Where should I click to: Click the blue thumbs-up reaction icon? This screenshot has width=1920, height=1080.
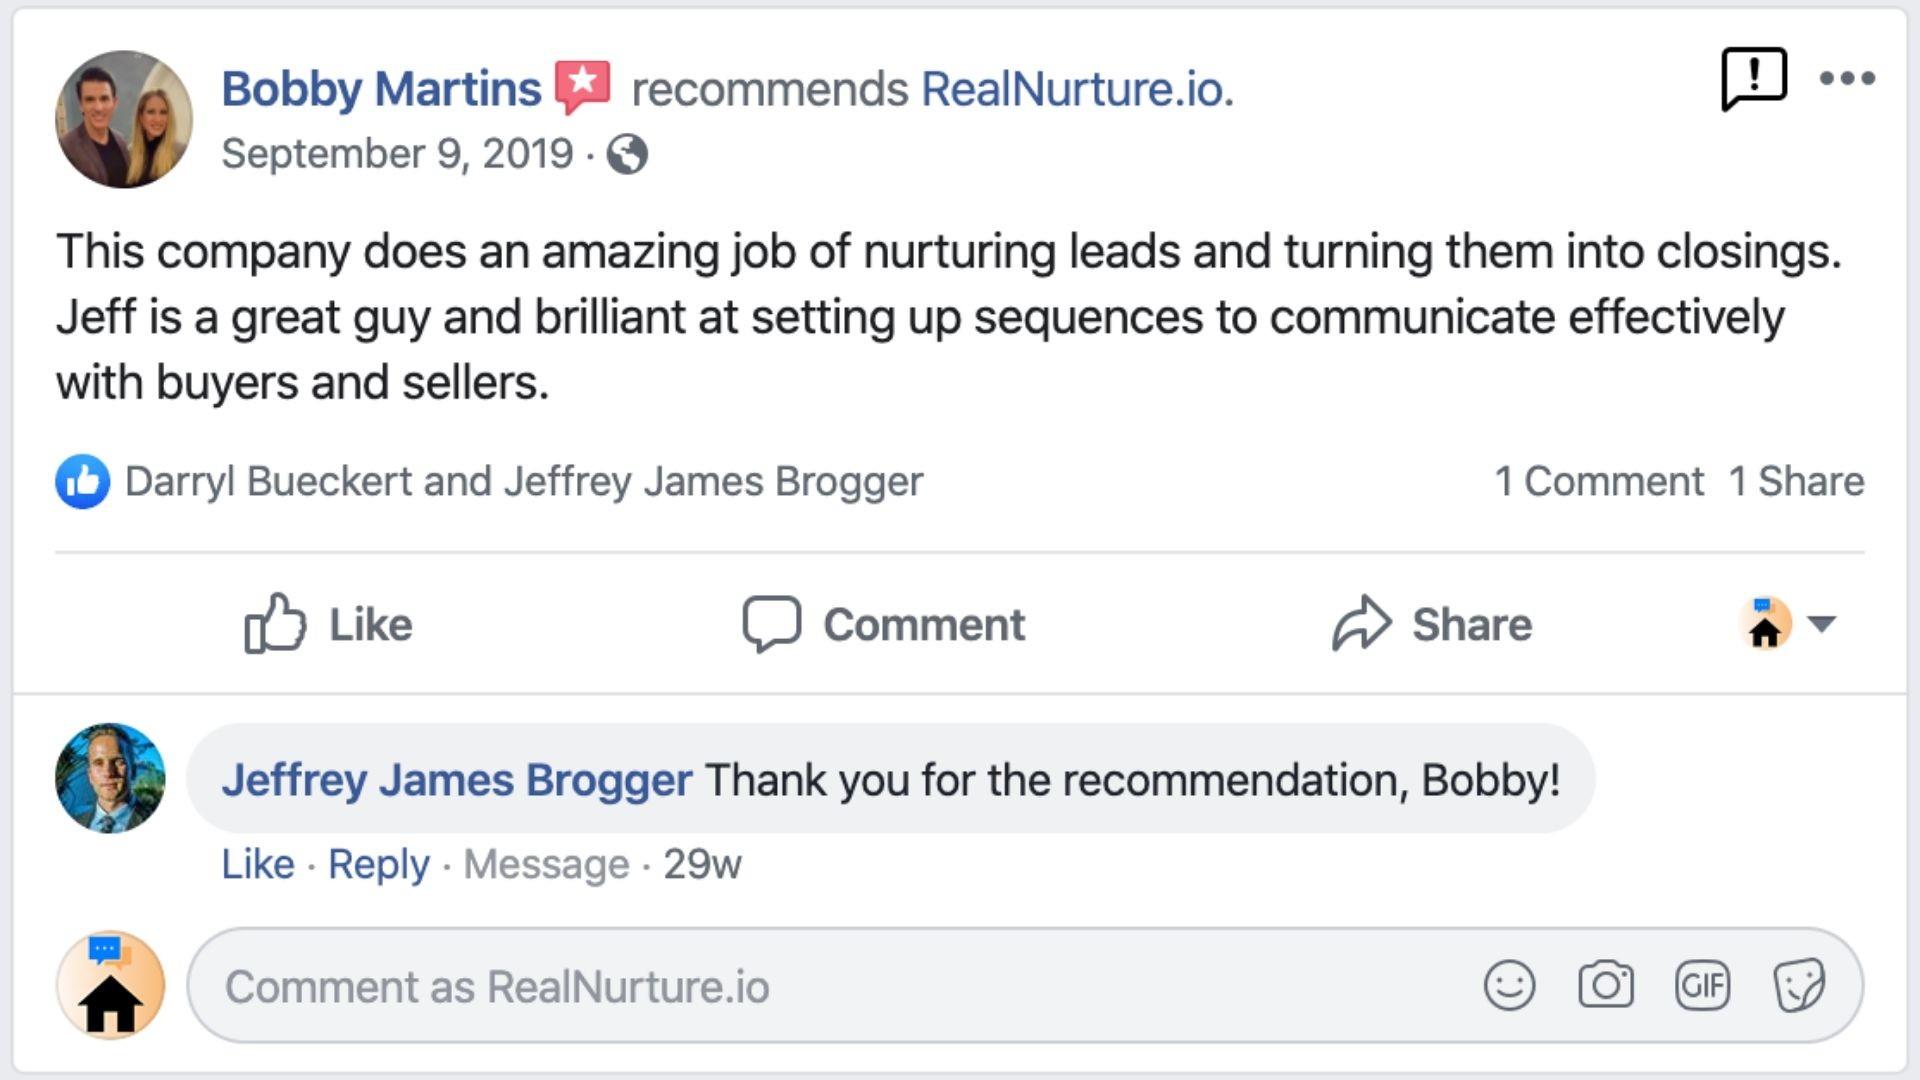(82, 481)
